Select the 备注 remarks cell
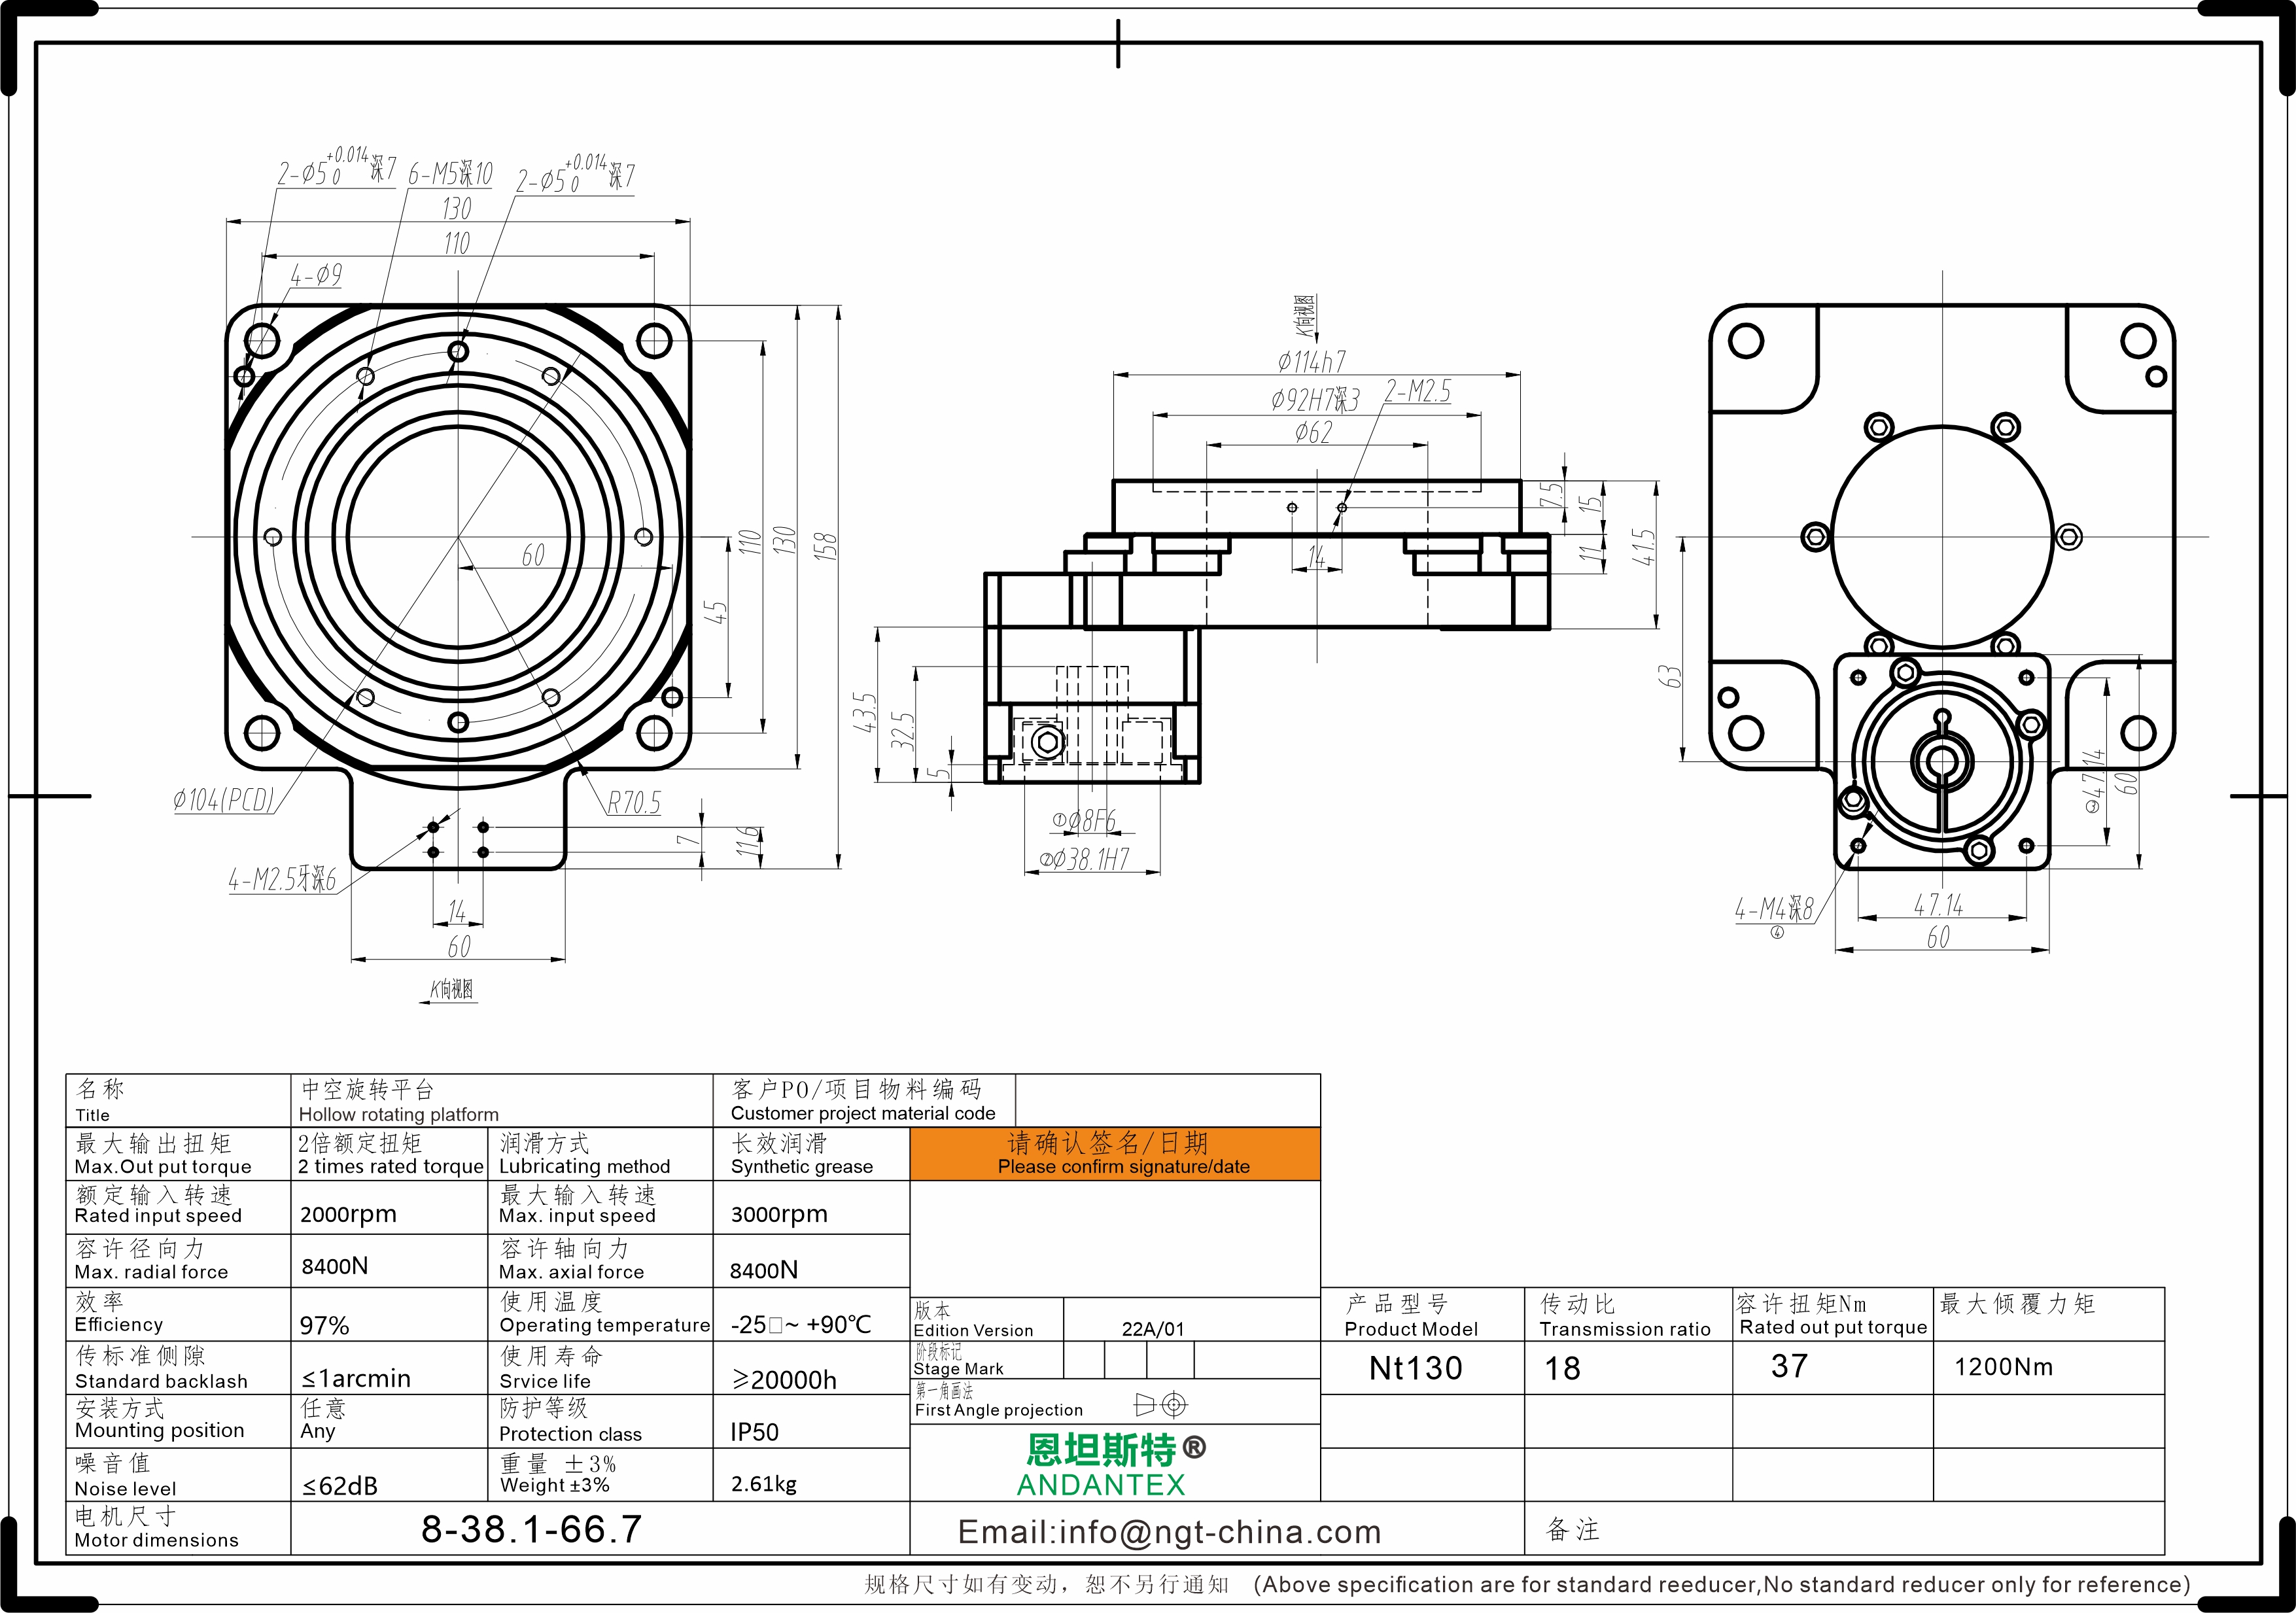Image resolution: width=2296 pixels, height=1613 pixels. click(1844, 1528)
